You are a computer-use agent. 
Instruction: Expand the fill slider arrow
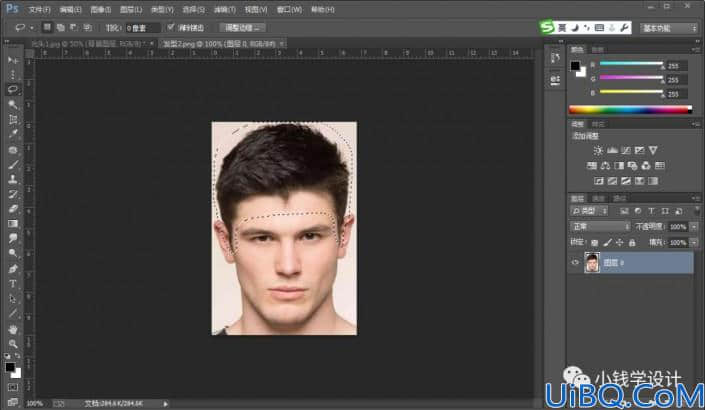tap(694, 243)
